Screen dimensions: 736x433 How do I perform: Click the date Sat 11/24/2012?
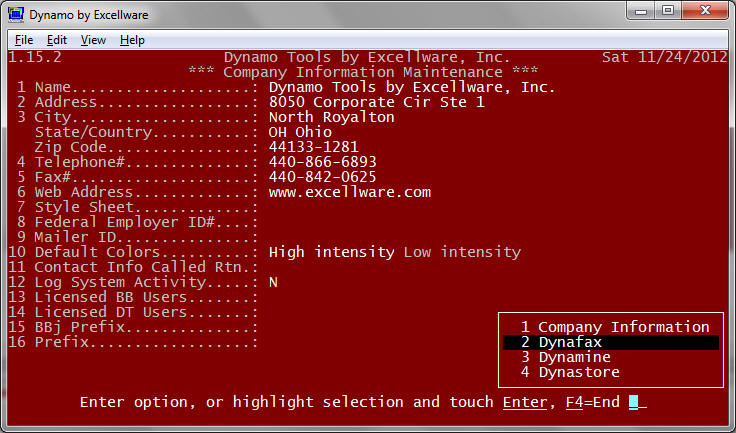(x=665, y=57)
